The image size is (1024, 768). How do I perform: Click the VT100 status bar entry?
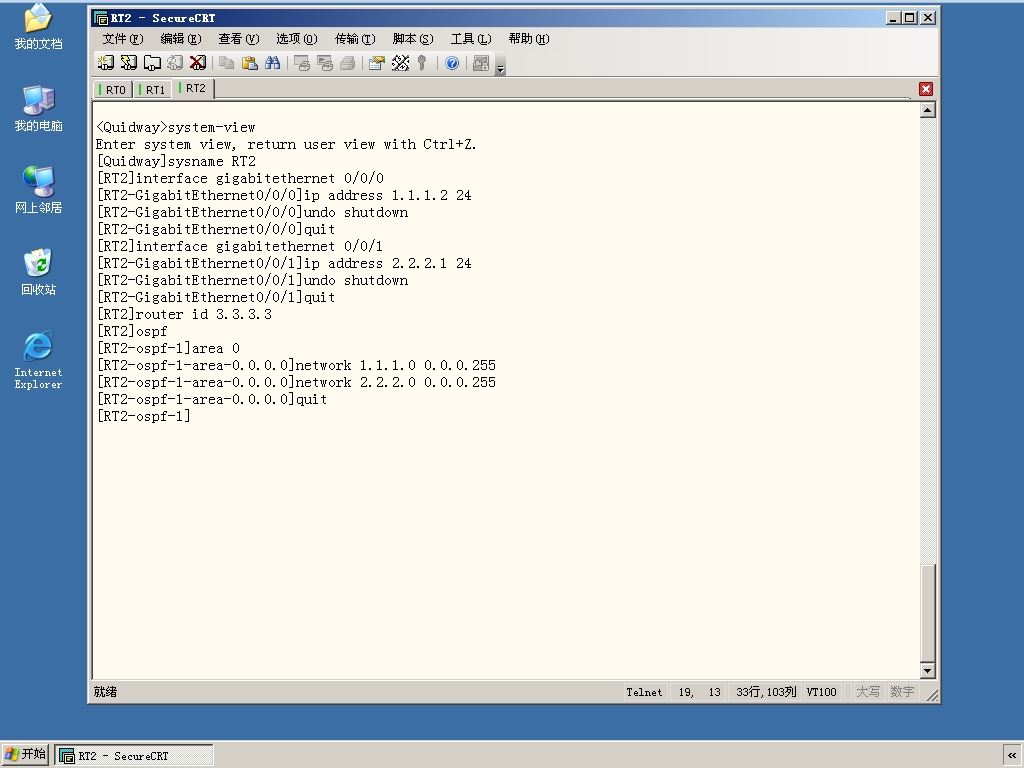point(821,692)
